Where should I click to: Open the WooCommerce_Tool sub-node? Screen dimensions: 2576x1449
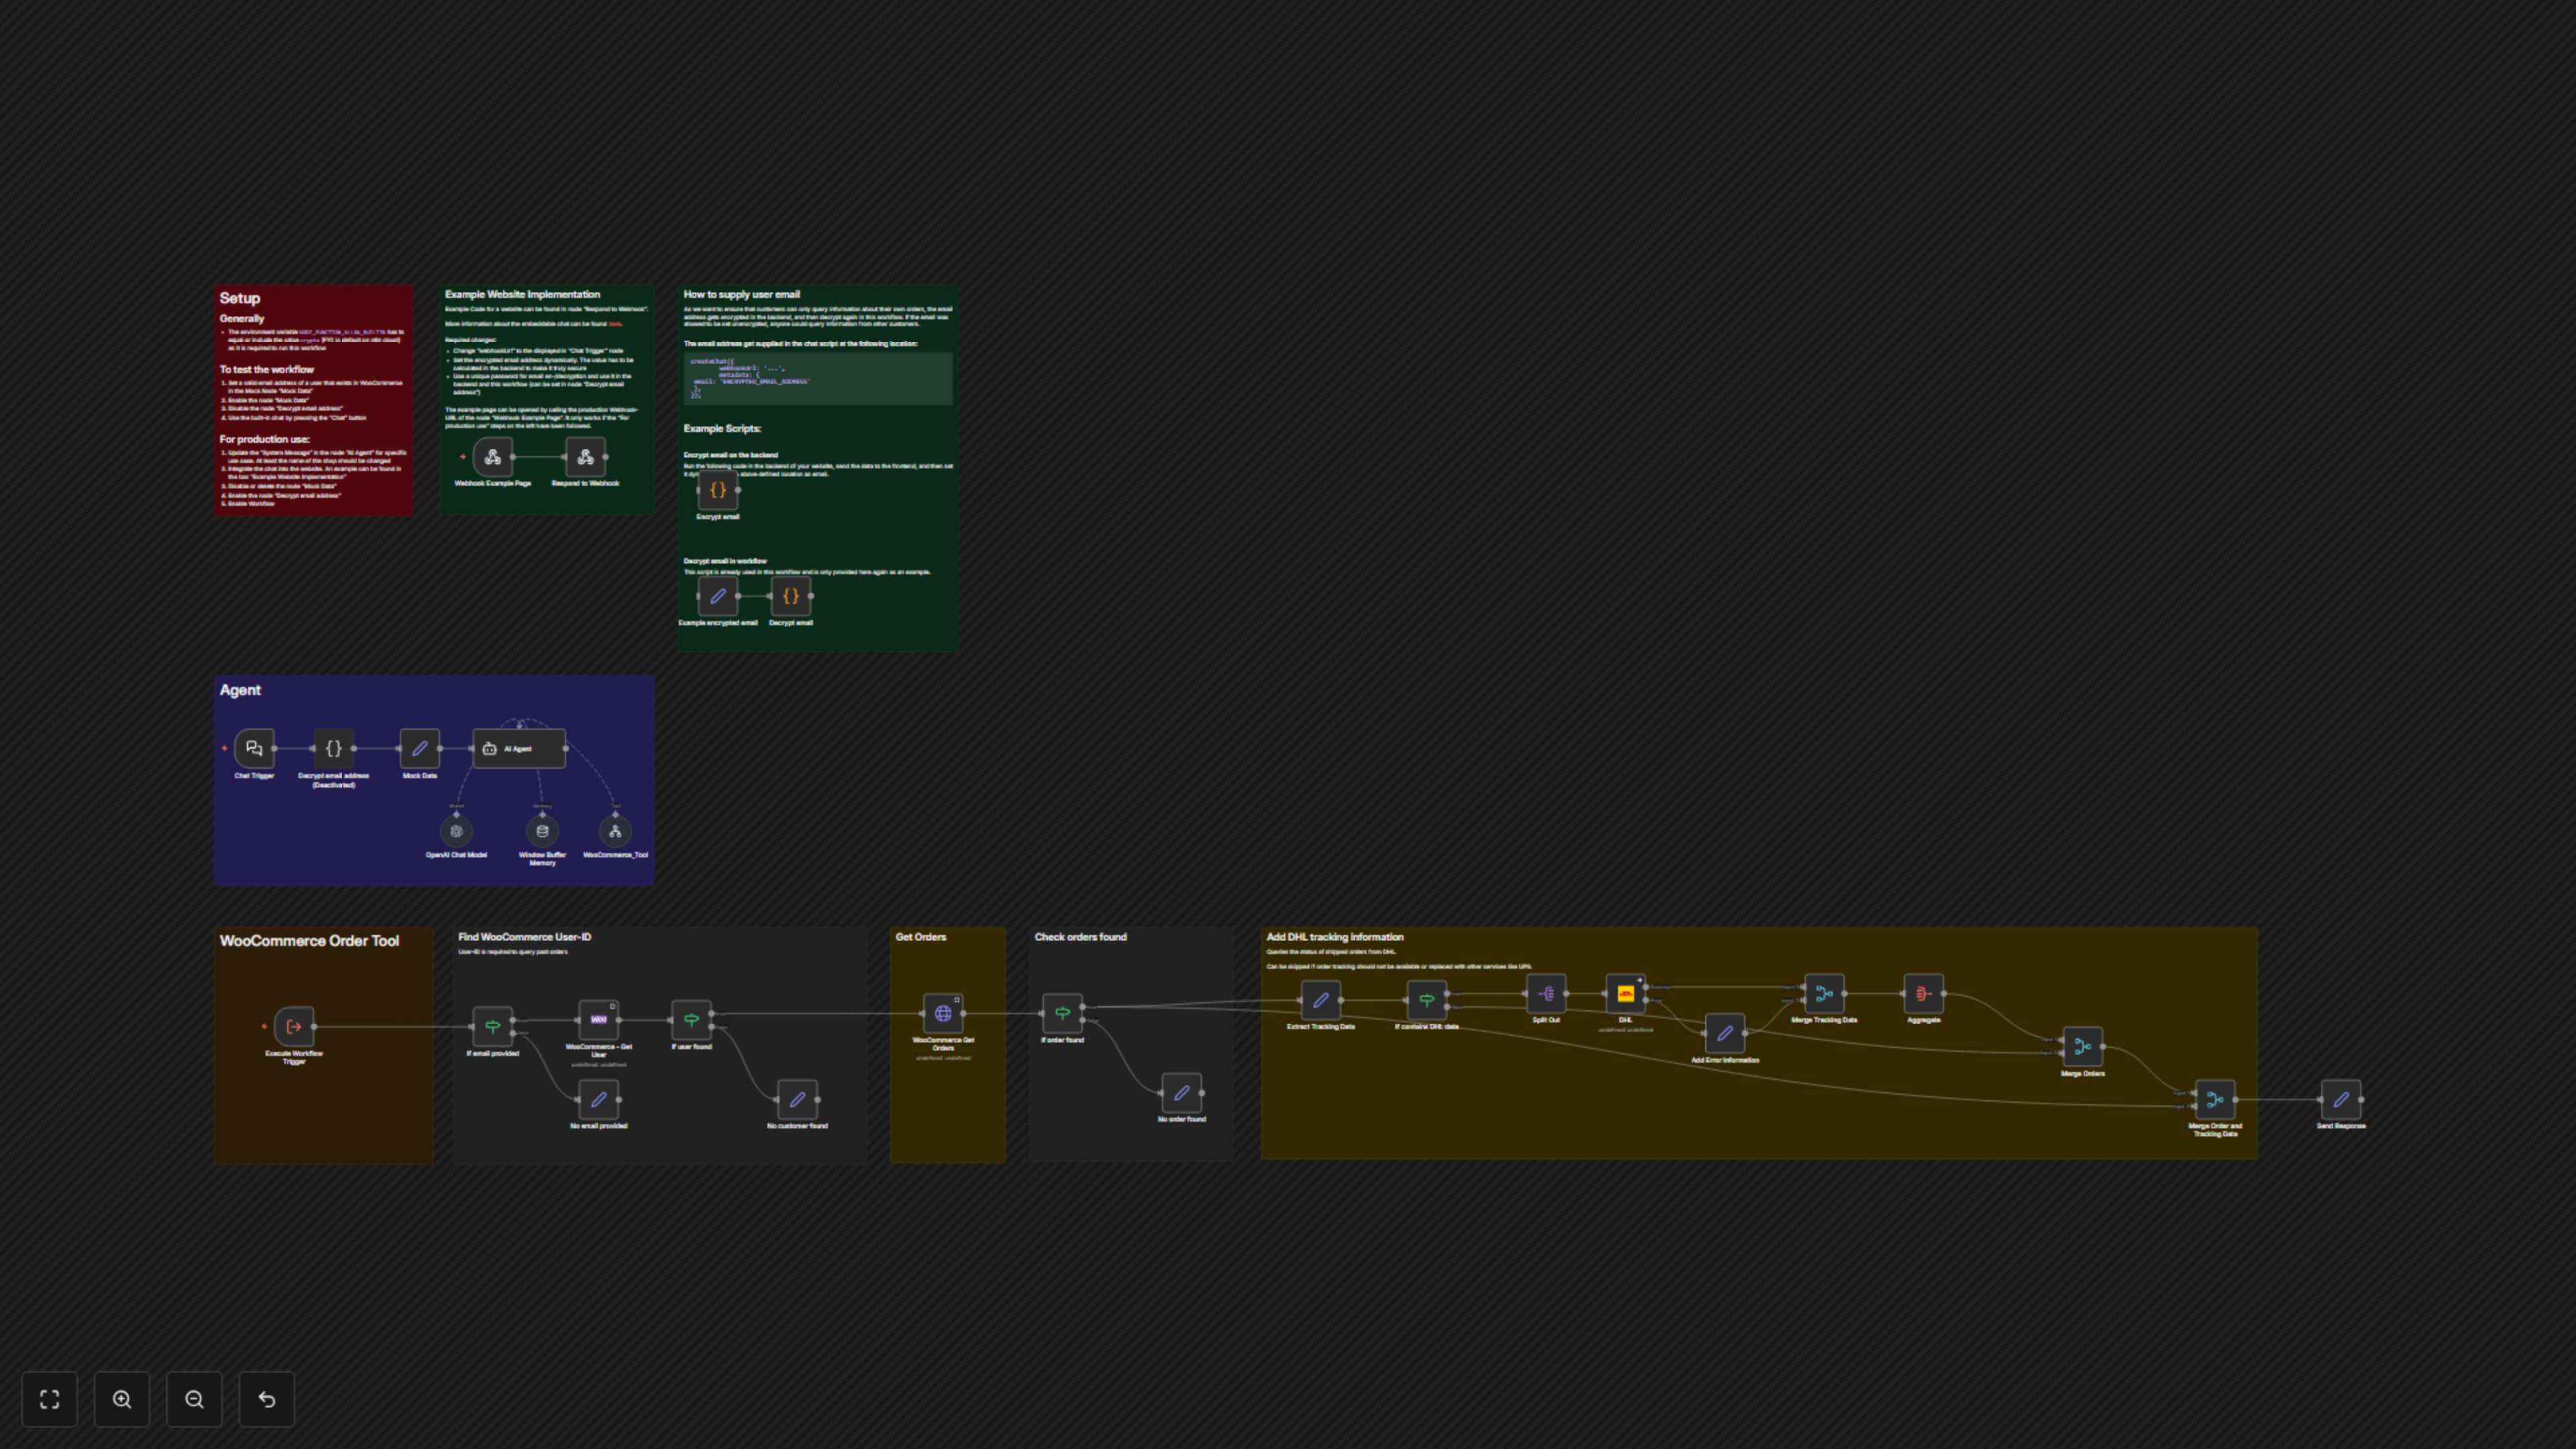pyautogui.click(x=615, y=831)
